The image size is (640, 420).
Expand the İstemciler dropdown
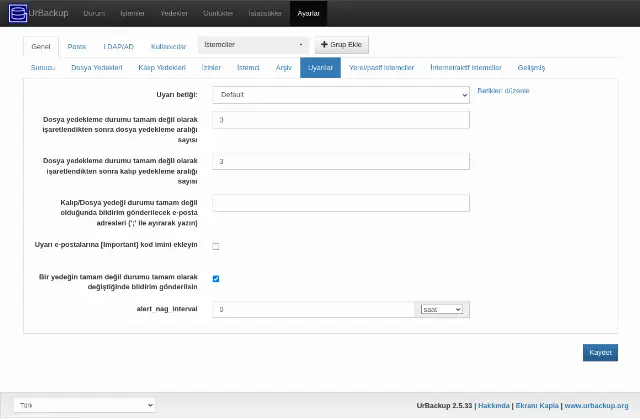[253, 45]
